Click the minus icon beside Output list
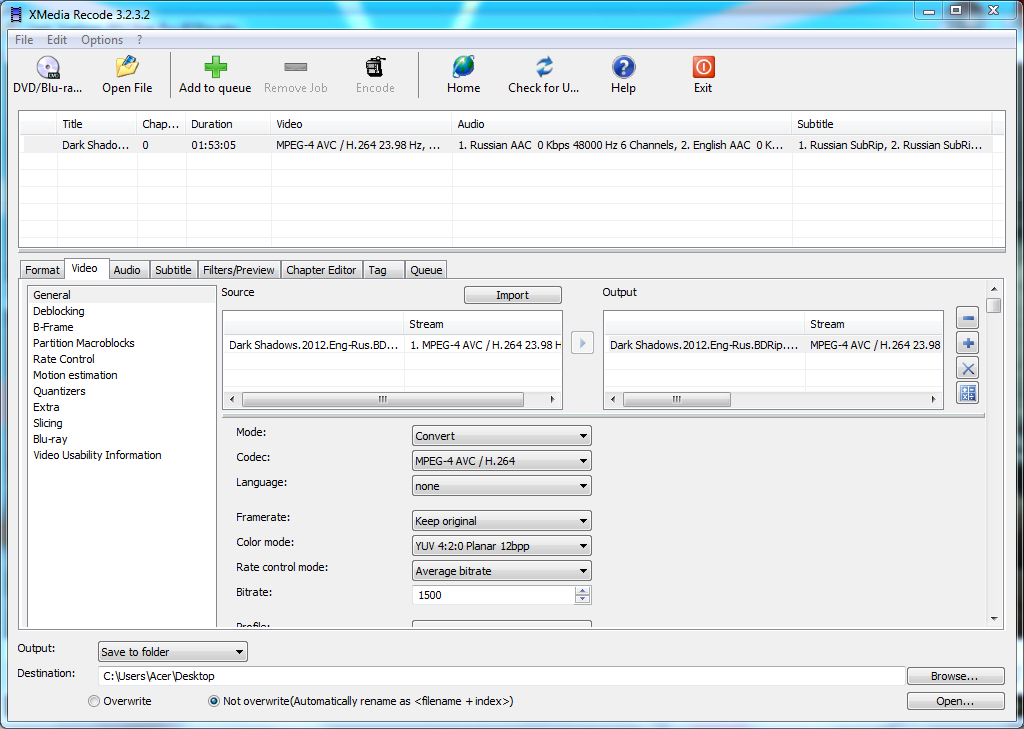Image resolution: width=1024 pixels, height=729 pixels. click(967, 319)
